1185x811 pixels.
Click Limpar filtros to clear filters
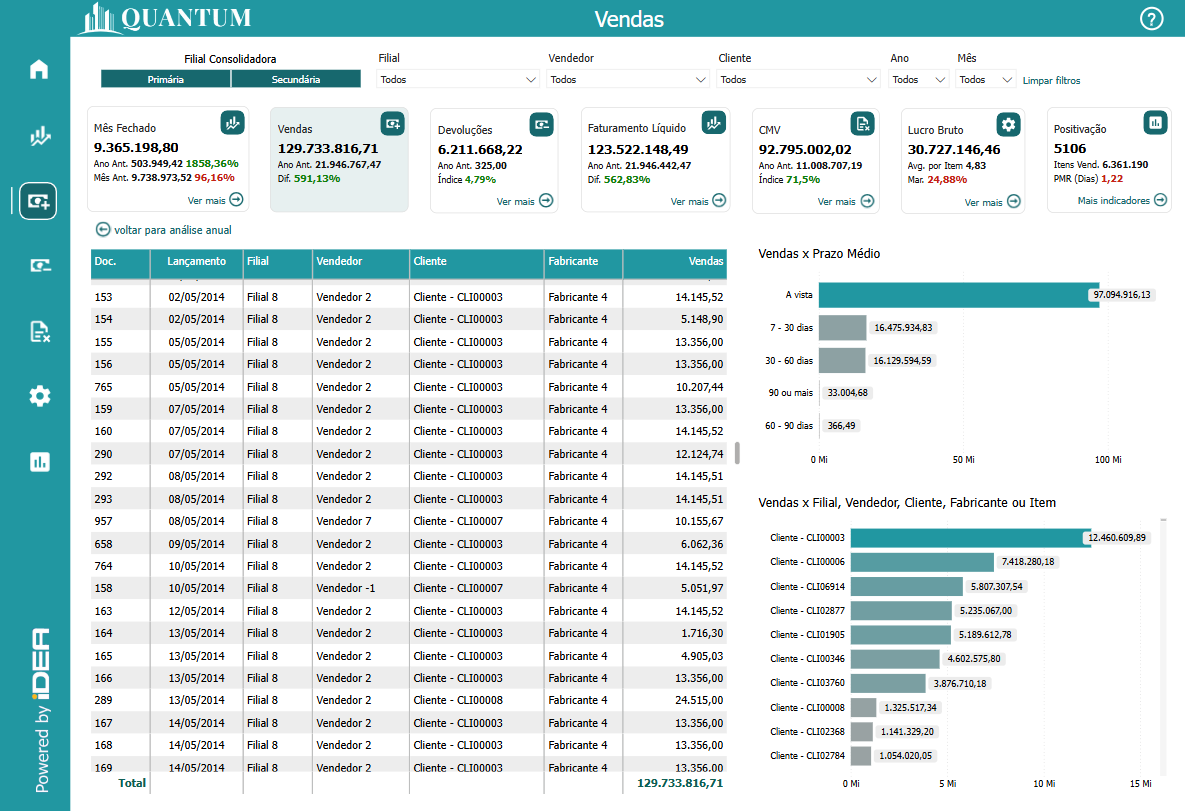(x=1051, y=80)
